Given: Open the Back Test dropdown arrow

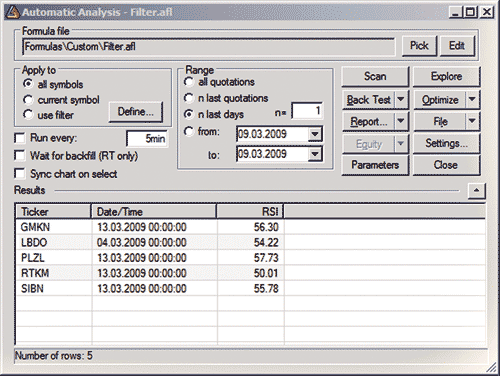Looking at the screenshot, I should [401, 99].
